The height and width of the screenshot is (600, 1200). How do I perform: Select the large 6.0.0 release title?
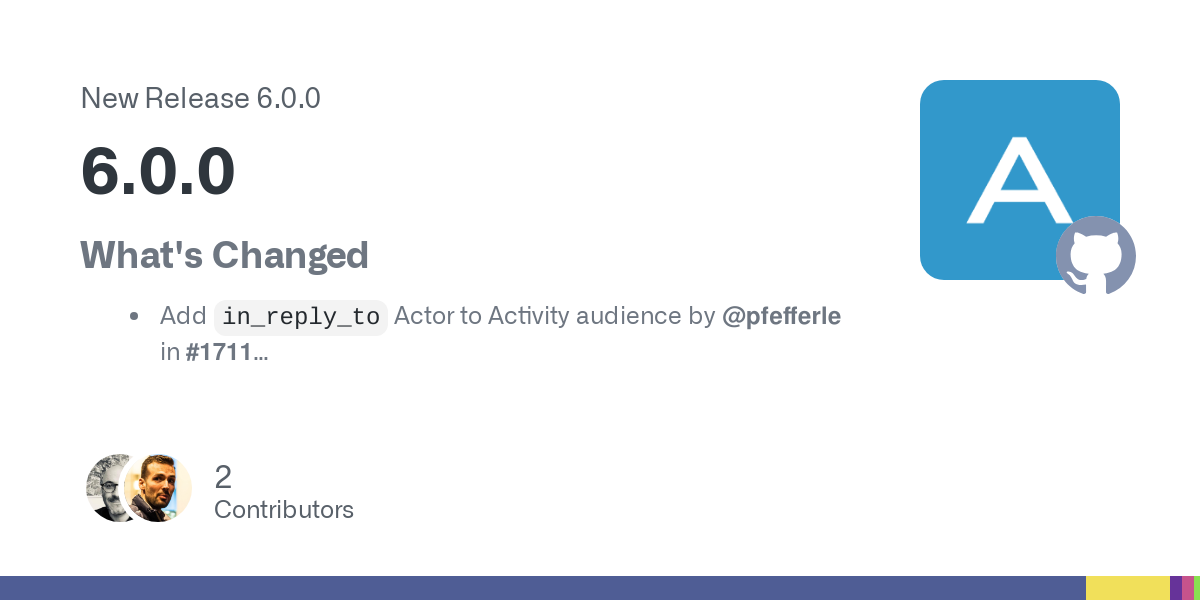[x=158, y=171]
